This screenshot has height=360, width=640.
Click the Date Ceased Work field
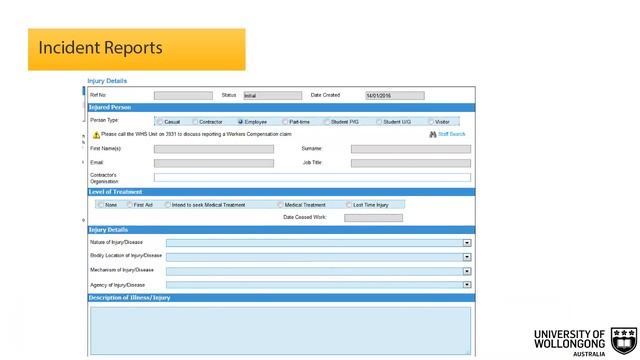coord(373,218)
